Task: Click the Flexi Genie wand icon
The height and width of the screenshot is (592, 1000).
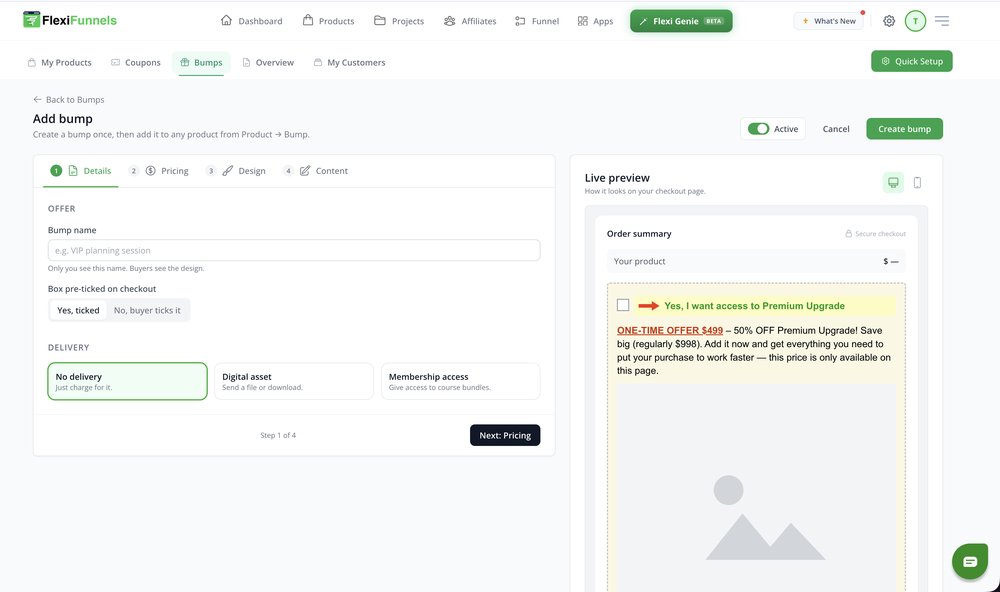Action: [643, 22]
